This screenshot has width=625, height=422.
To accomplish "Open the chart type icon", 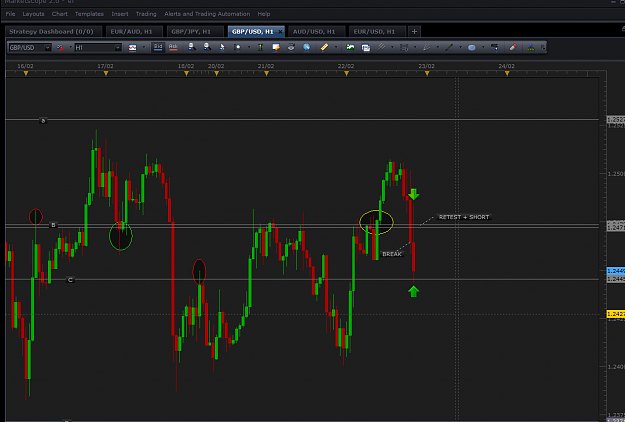I will [132, 47].
